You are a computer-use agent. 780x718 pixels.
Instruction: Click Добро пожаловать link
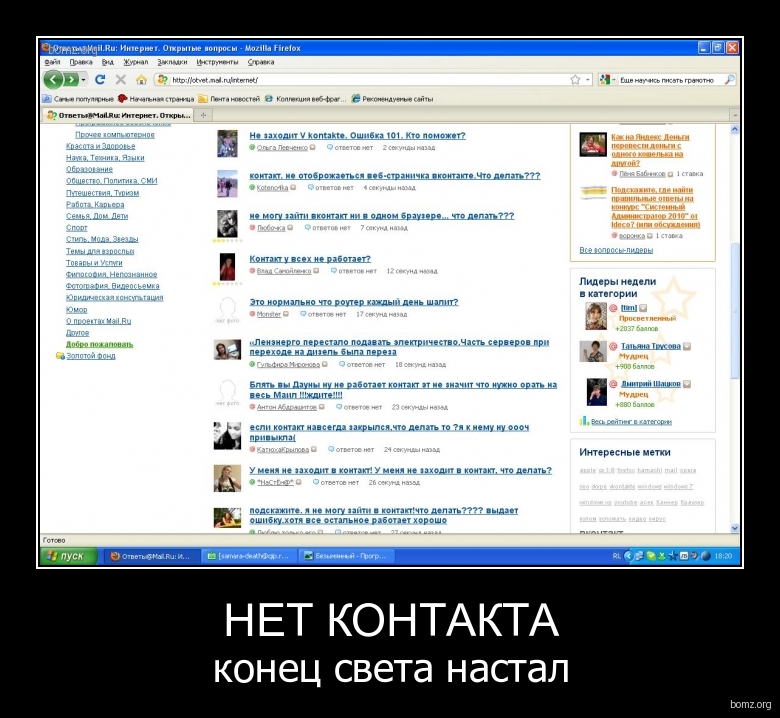[x=99, y=344]
